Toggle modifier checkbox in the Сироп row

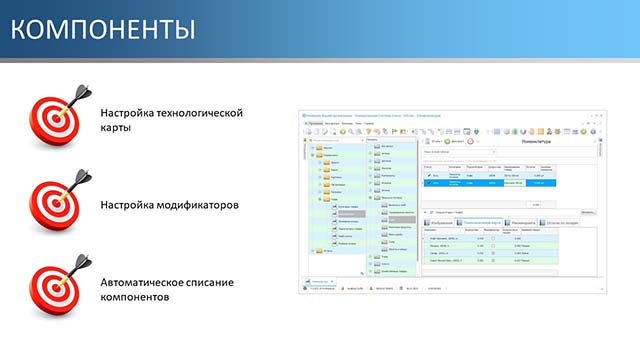[493, 260]
